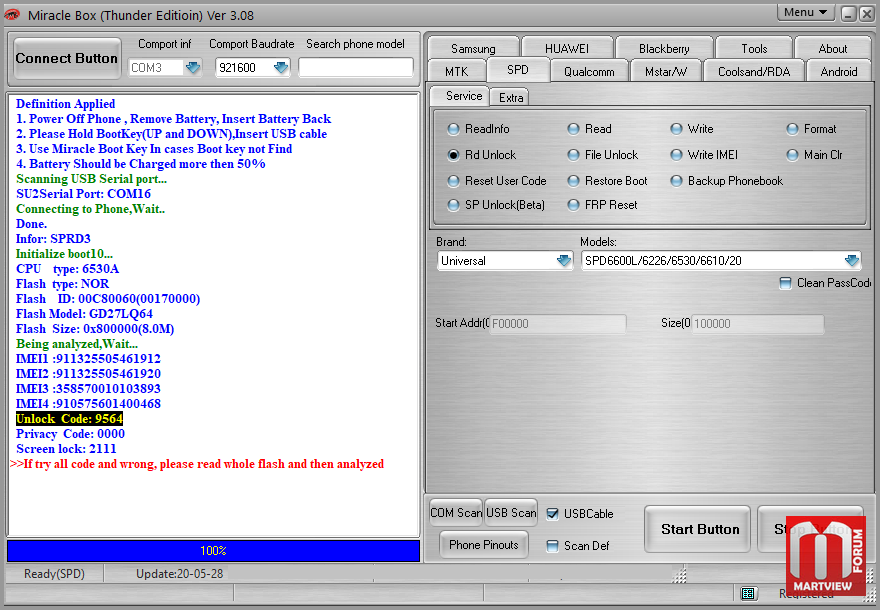Switch to the Blackberry tab
880x610 pixels.
[664, 49]
